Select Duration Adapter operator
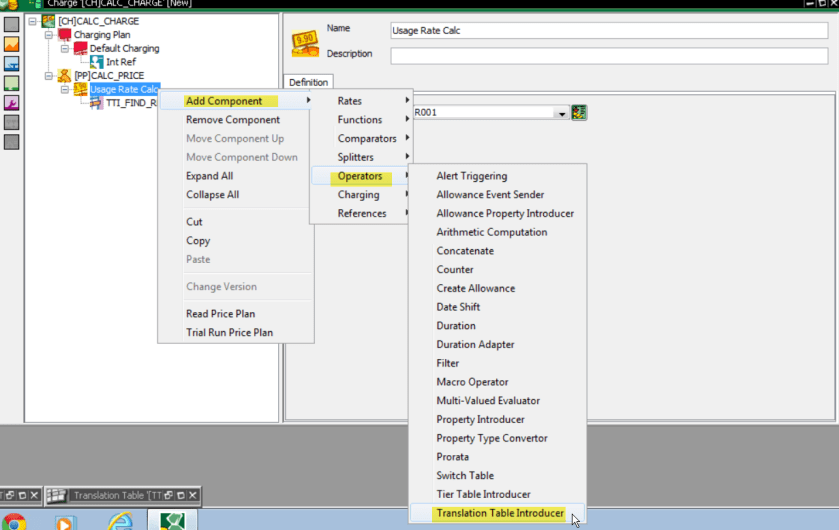The width and height of the screenshot is (839, 530). click(x=498, y=344)
